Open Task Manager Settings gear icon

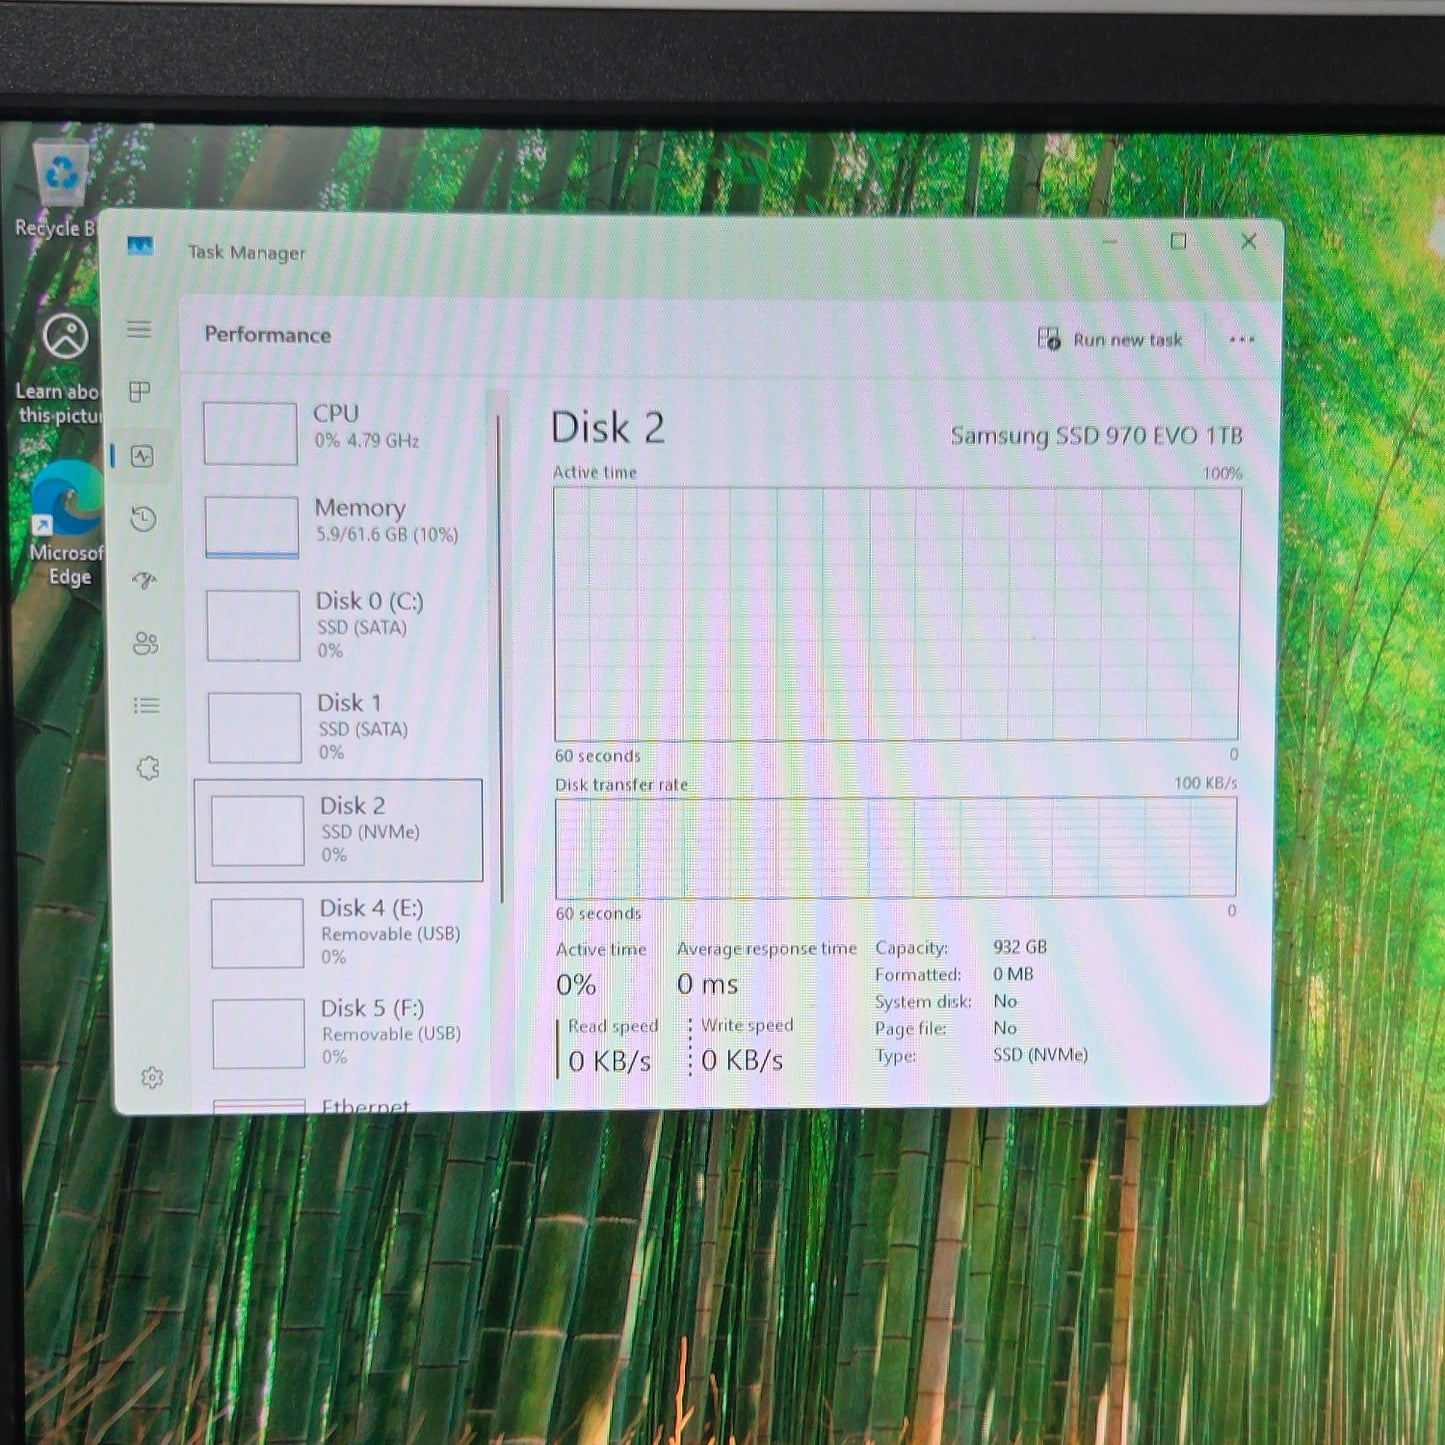152,1077
